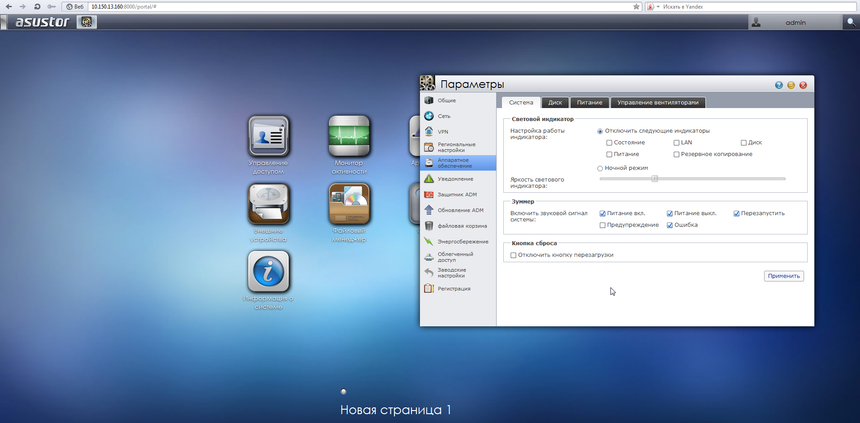
Task: Click the help icon in Параметры window
Action: click(x=779, y=85)
